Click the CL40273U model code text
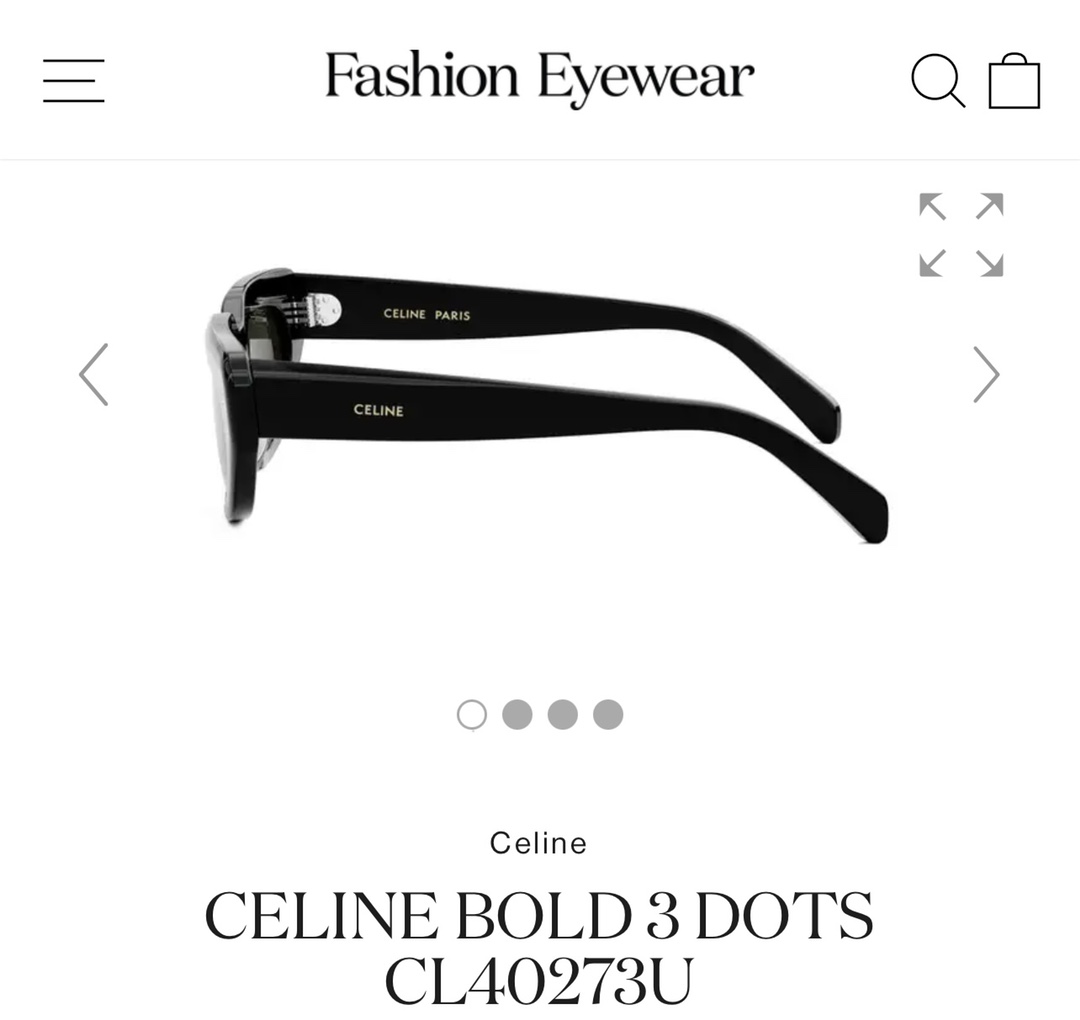Image resolution: width=1080 pixels, height=1020 pixels. 539,981
